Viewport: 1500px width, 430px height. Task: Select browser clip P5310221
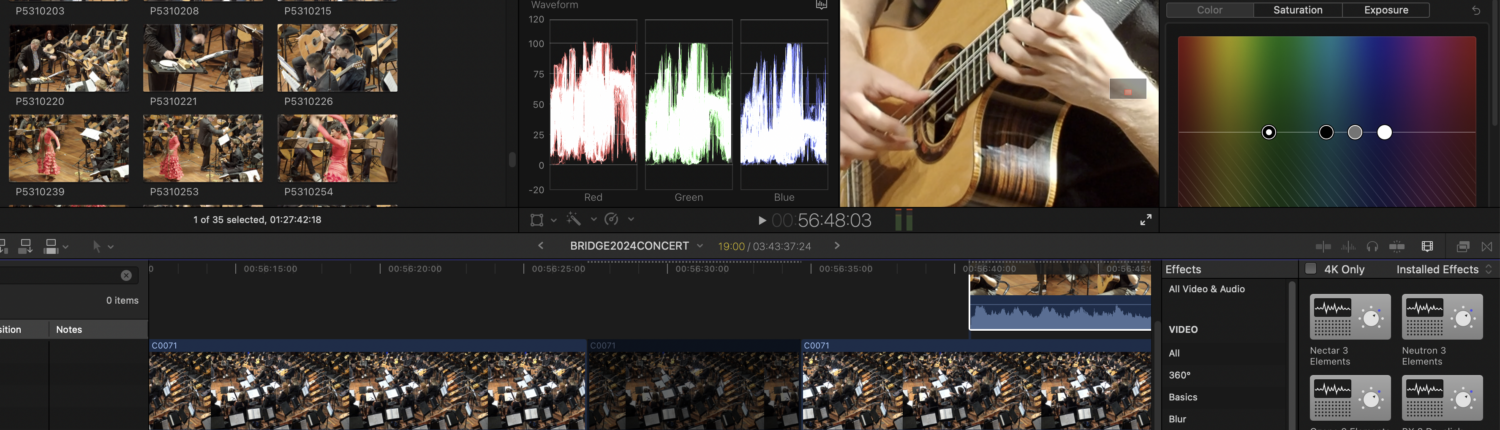coord(203,58)
